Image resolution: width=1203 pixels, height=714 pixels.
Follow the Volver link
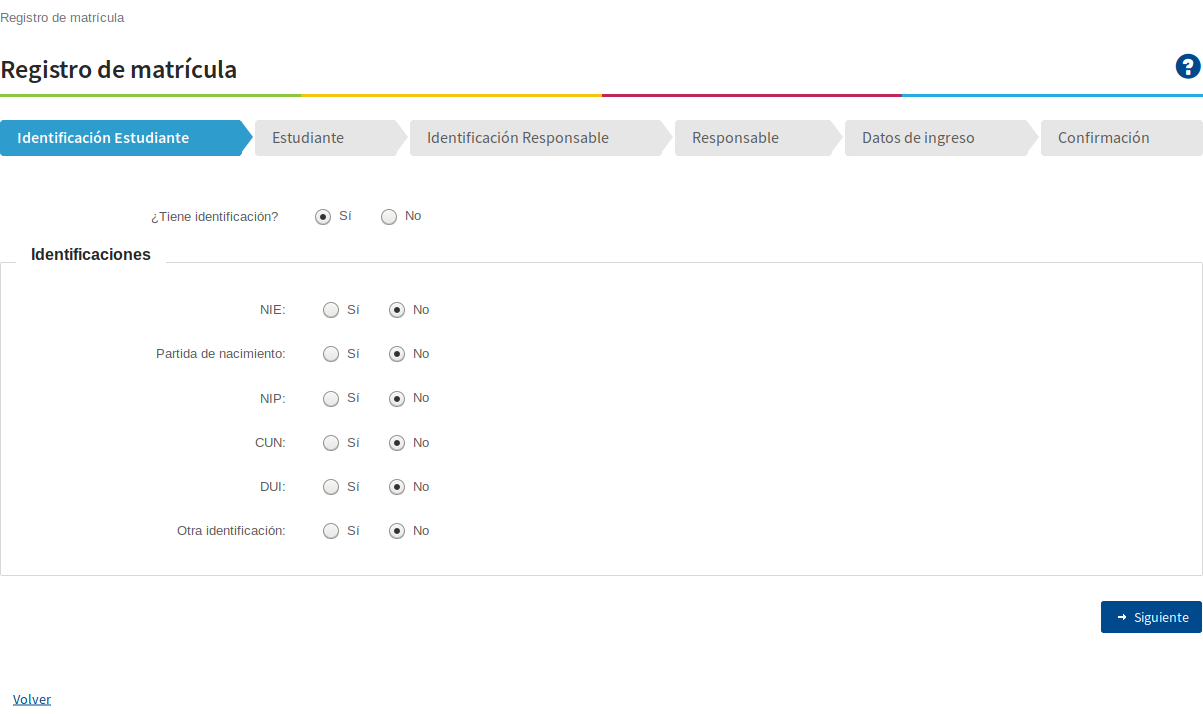32,699
